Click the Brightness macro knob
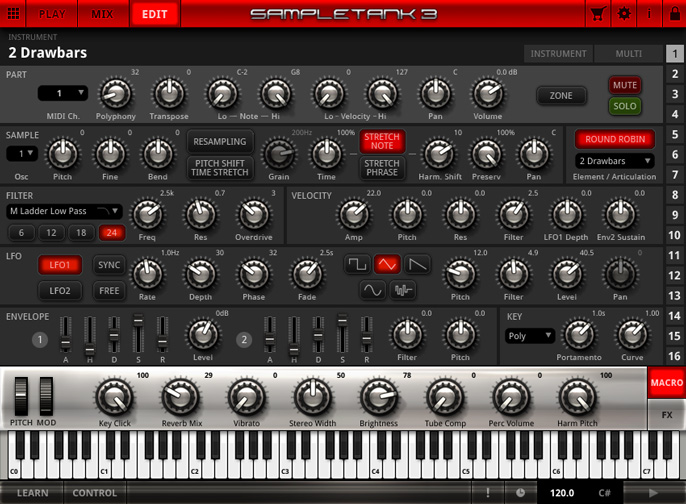The image size is (686, 504). [378, 397]
